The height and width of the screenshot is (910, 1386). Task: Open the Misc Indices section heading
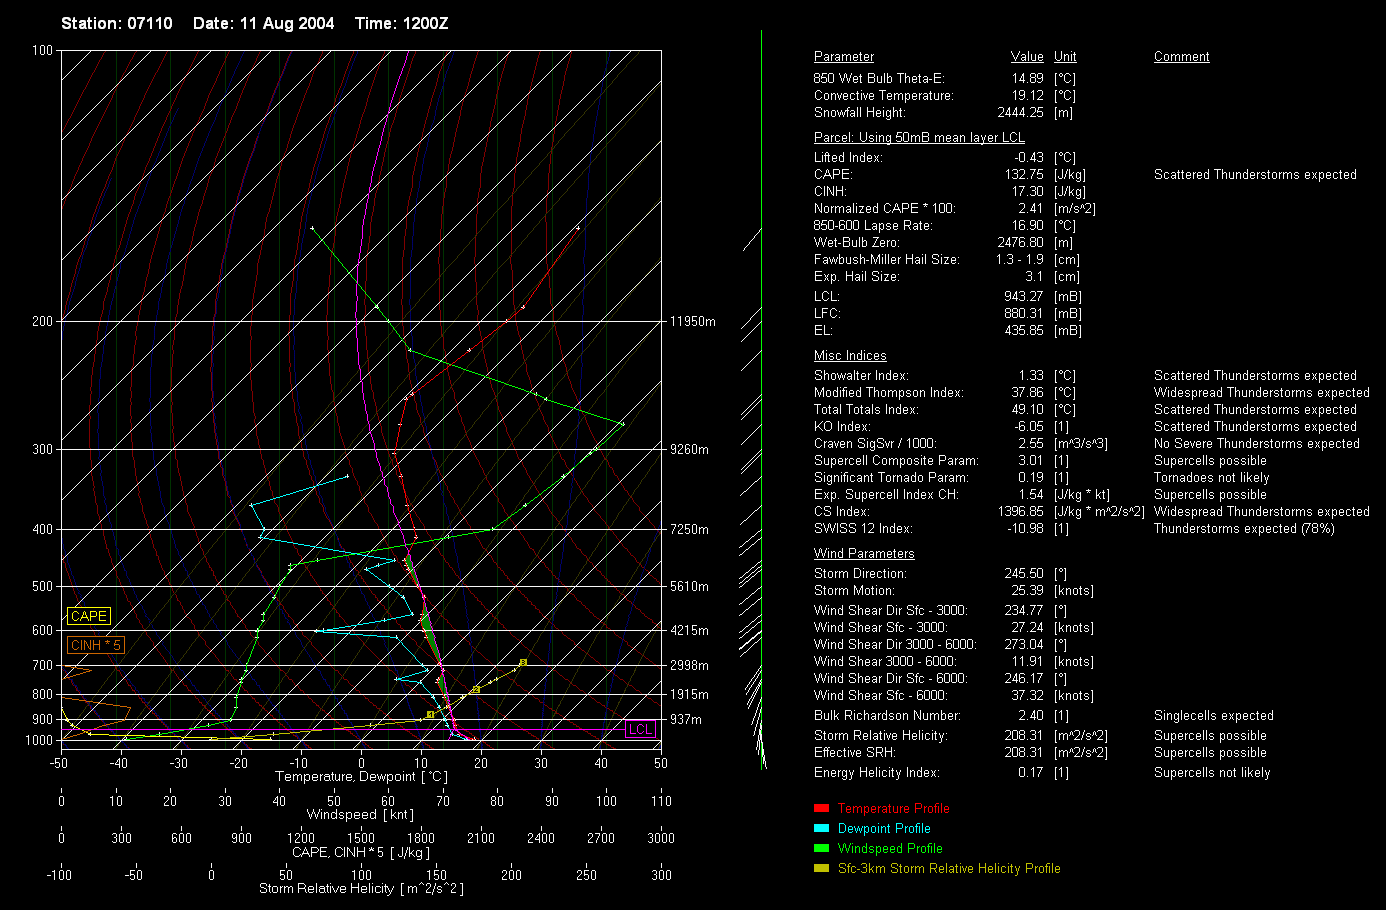point(850,355)
